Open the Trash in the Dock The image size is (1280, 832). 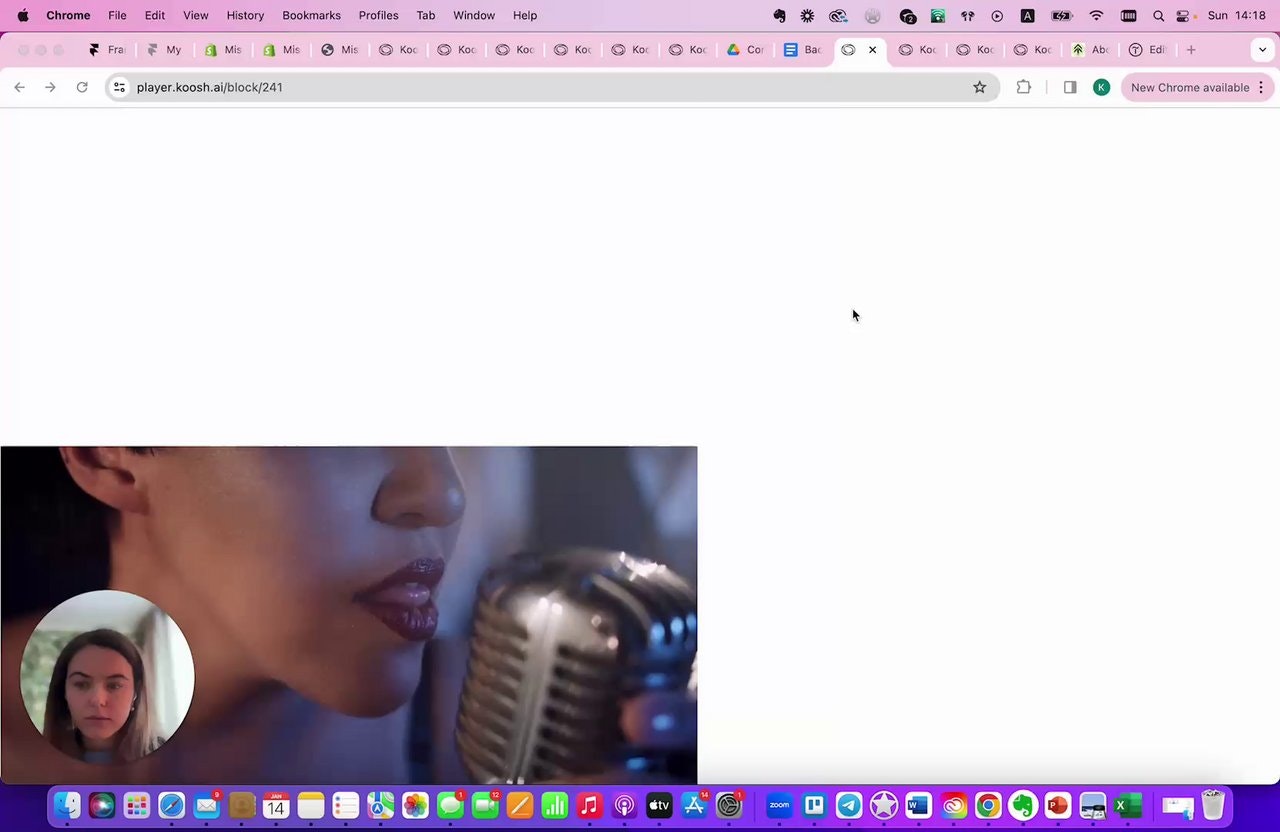pos(1213,805)
